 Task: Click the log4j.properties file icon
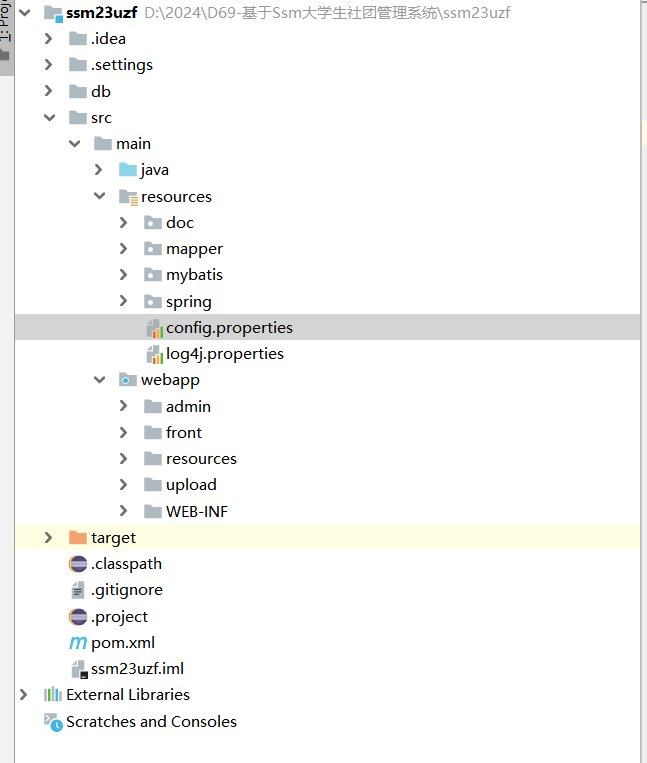(x=154, y=354)
